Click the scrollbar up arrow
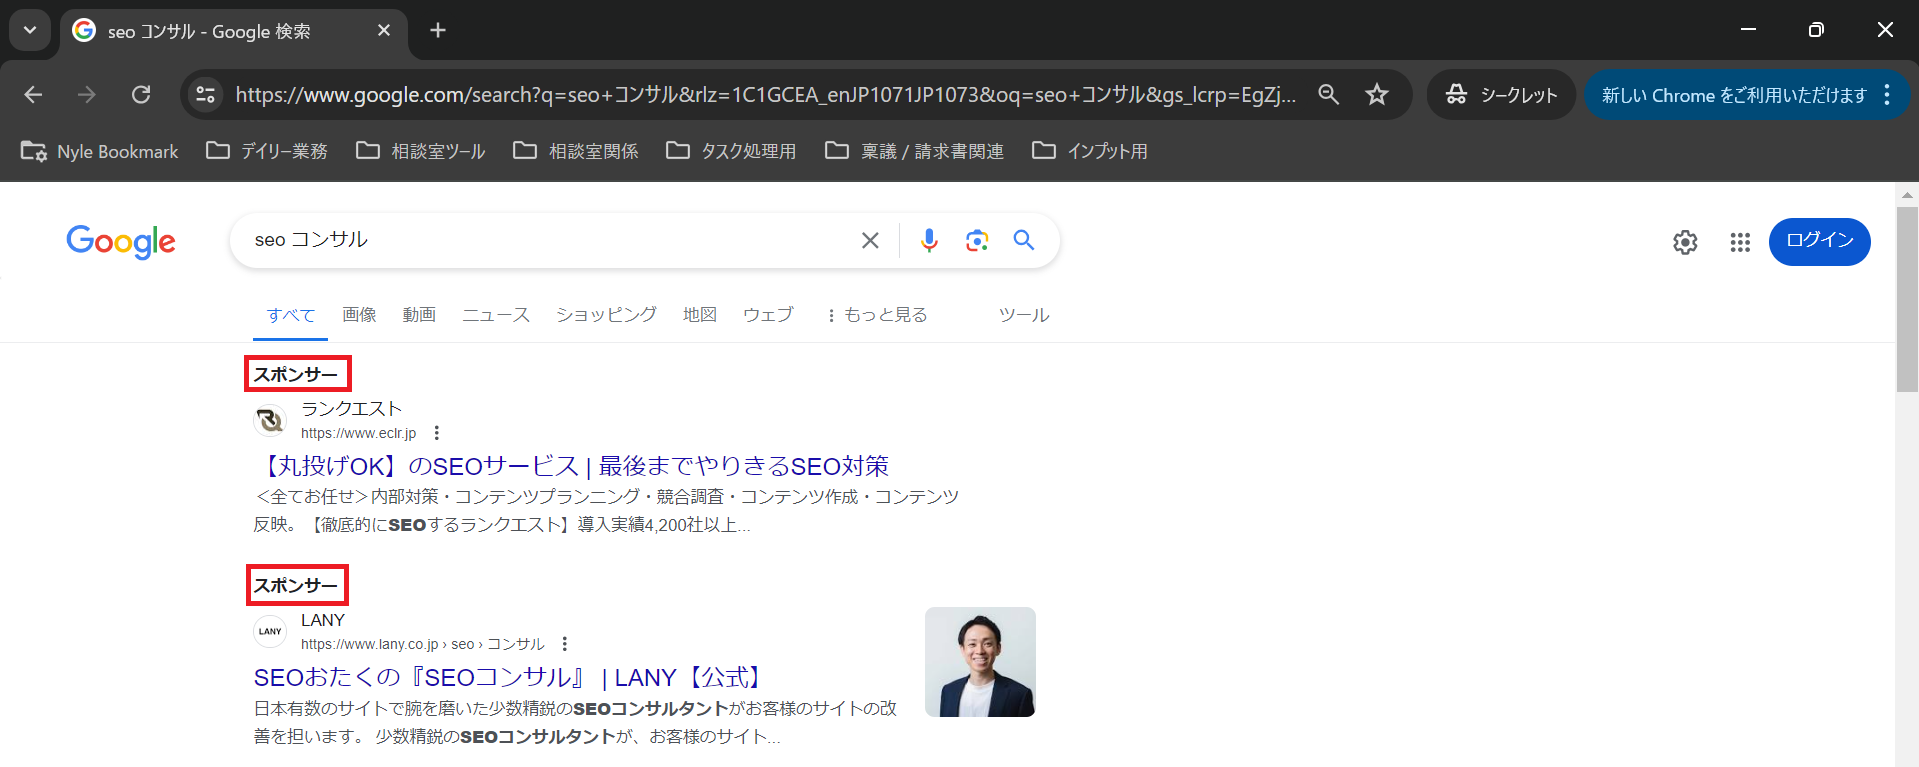Screen dimensions: 1919x767 [x=1907, y=194]
